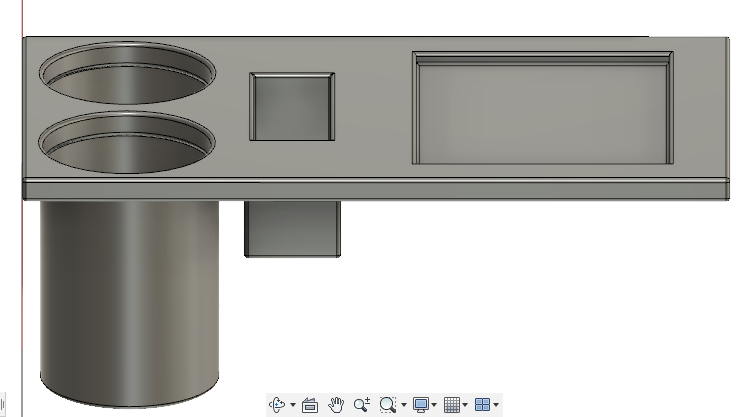This screenshot has width=739, height=417.
Task: Open the Grid and Snaps dropdown arrow
Action: pos(465,405)
